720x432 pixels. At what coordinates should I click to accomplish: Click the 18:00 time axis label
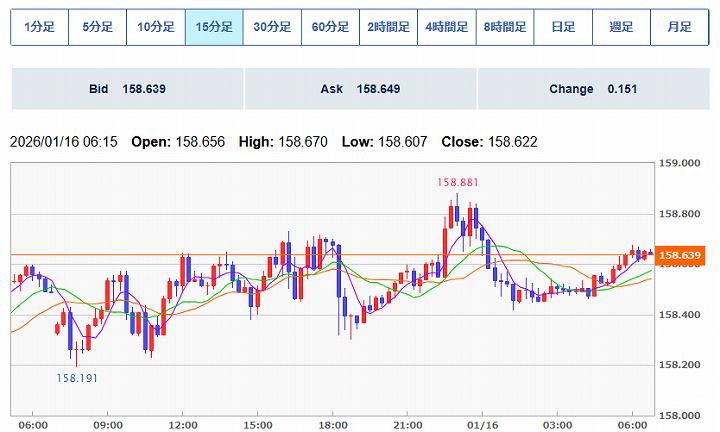click(333, 423)
